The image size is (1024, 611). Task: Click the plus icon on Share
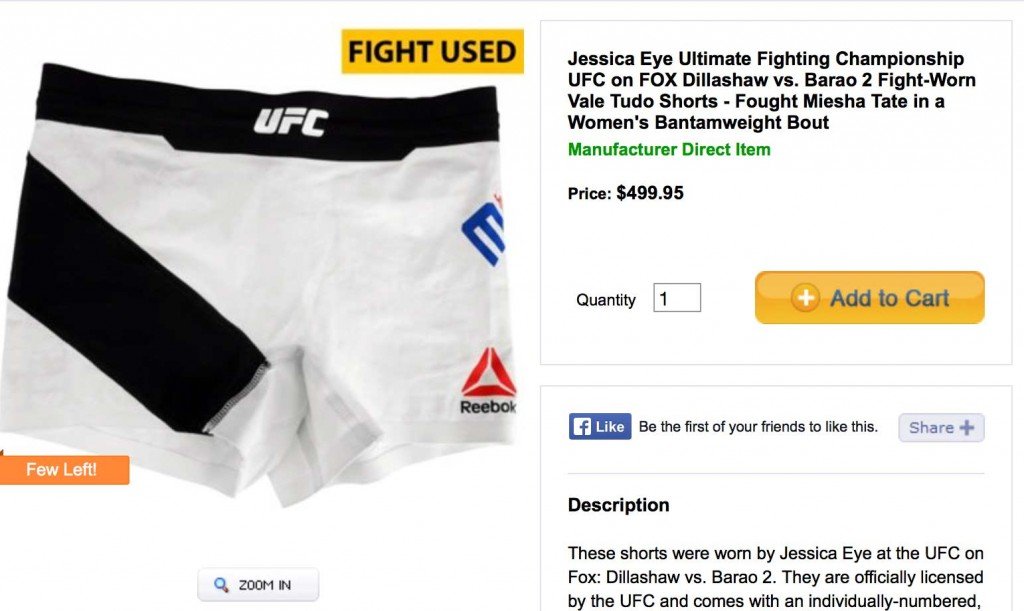pyautogui.click(x=967, y=428)
